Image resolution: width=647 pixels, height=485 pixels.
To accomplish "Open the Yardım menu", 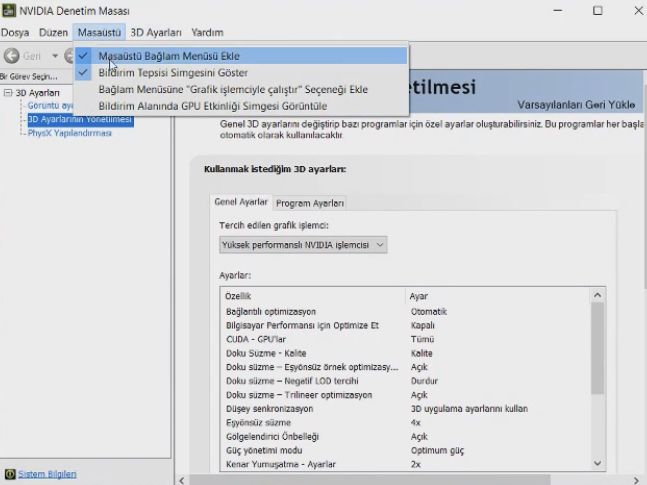I will click(207, 32).
